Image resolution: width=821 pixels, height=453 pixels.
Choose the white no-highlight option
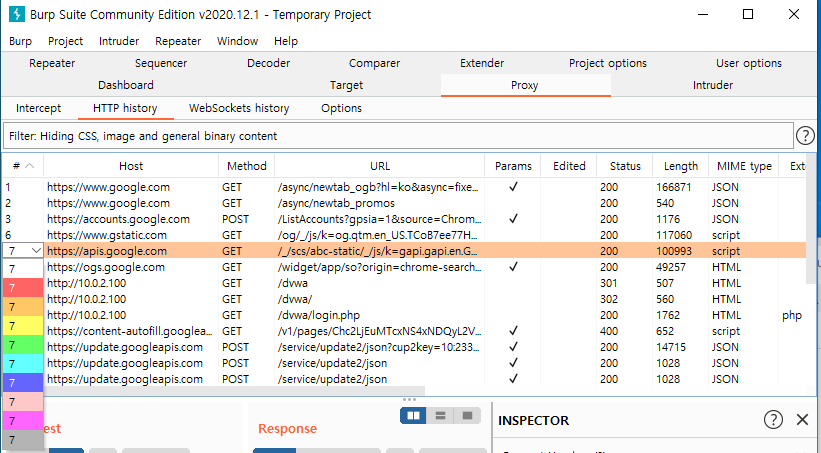coord(23,269)
